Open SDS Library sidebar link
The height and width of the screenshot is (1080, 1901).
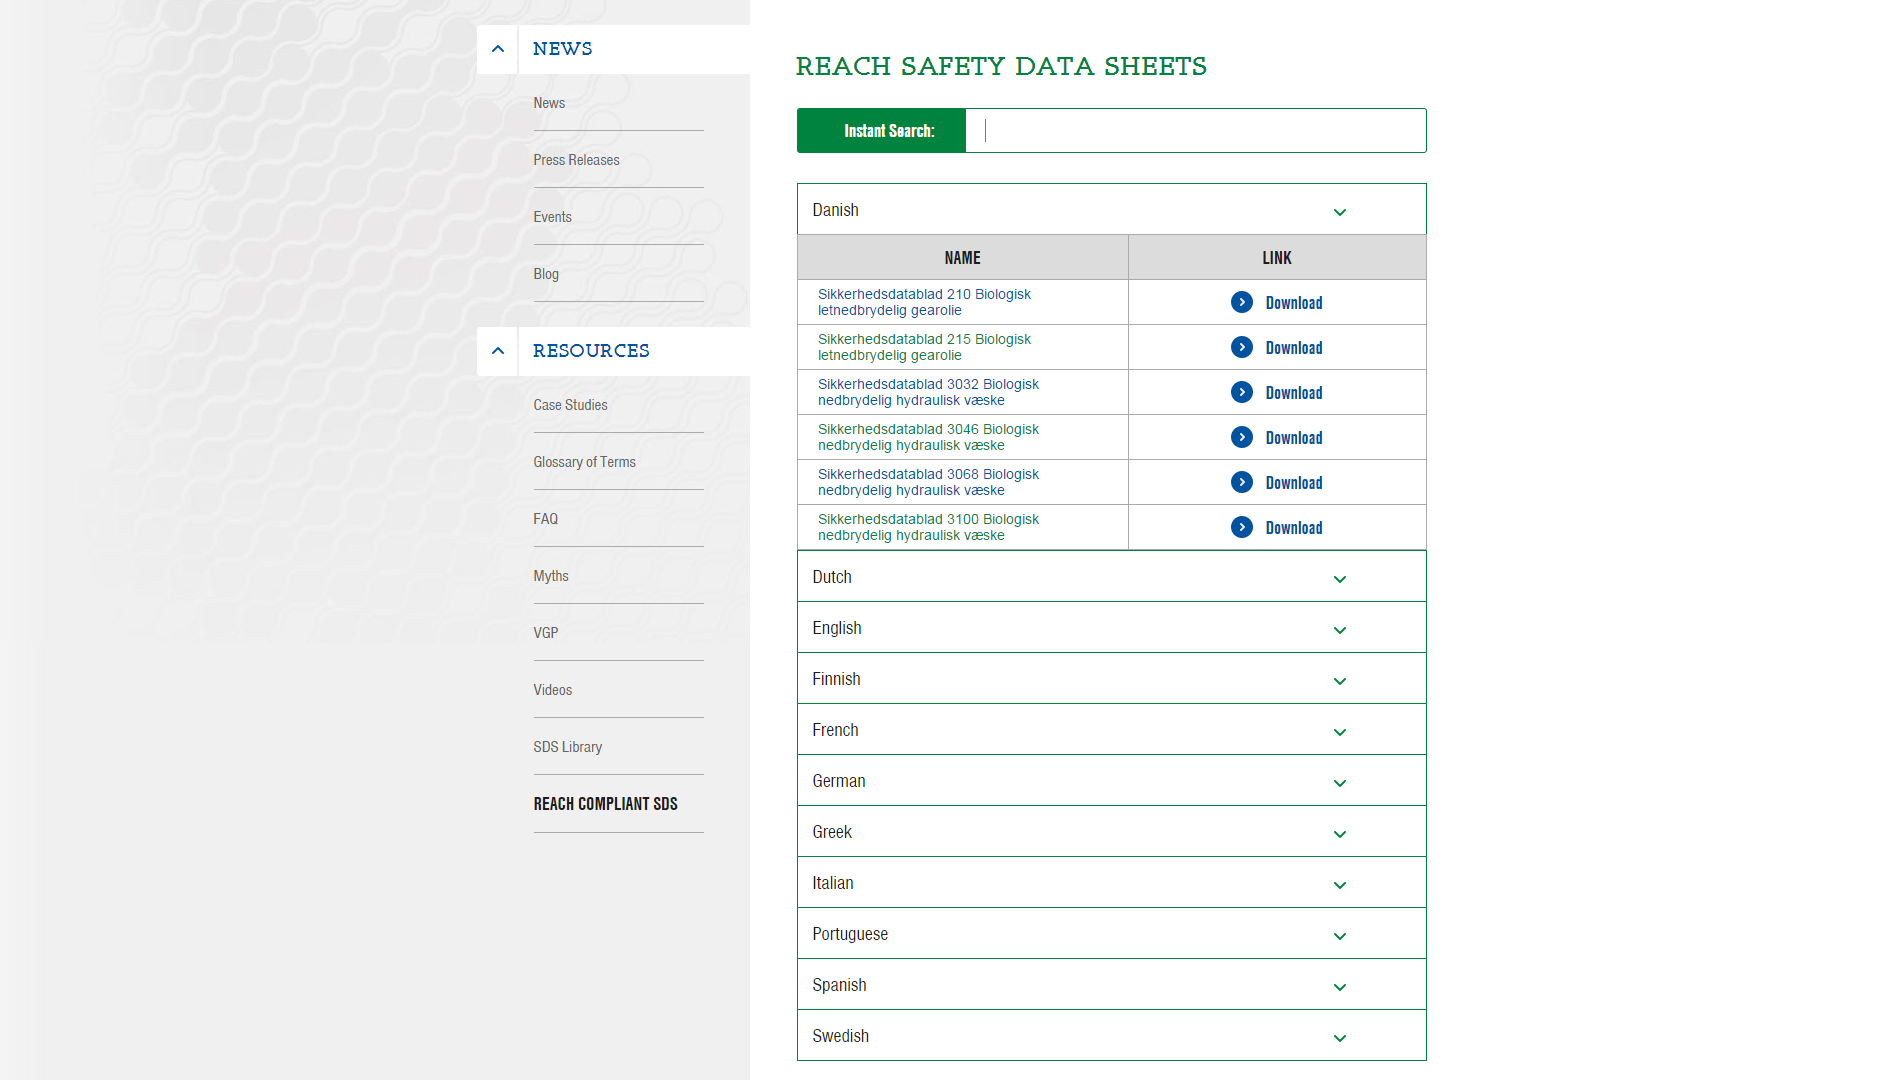pyautogui.click(x=567, y=747)
